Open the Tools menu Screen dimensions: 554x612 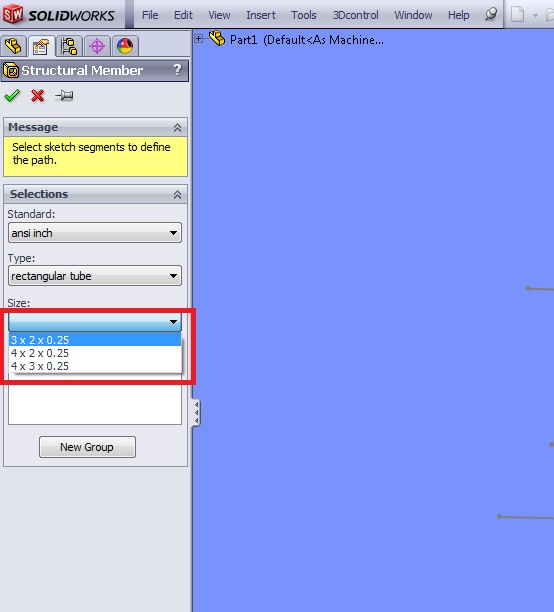(x=303, y=15)
